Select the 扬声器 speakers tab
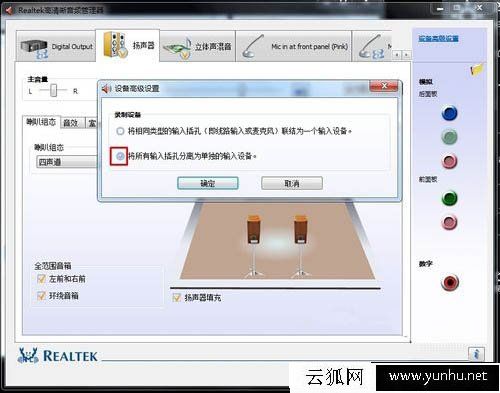Viewport: 500px width, 393px height. pyautogui.click(x=128, y=45)
